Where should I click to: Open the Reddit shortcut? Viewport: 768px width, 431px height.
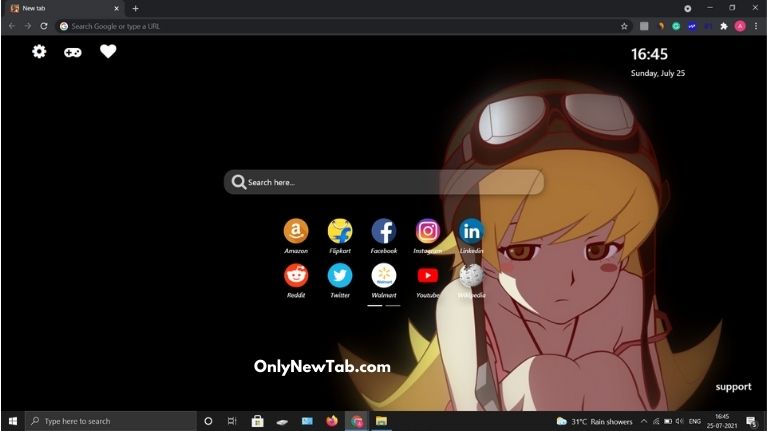[x=296, y=276]
